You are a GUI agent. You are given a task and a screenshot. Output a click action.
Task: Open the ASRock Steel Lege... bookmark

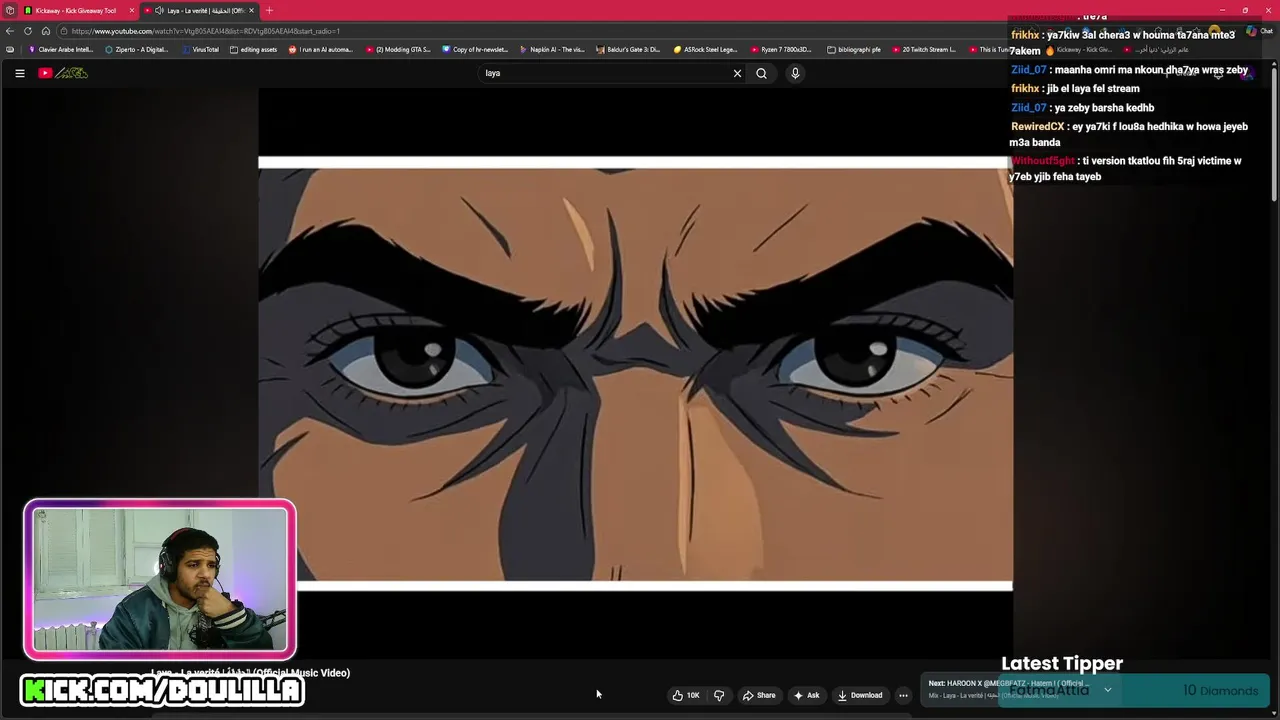(705, 49)
